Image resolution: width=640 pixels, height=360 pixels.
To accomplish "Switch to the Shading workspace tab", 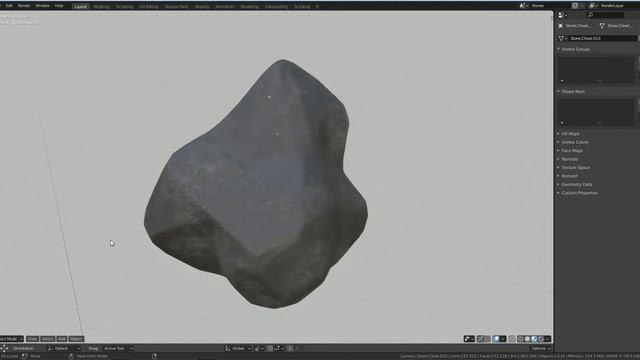I will click(202, 7).
